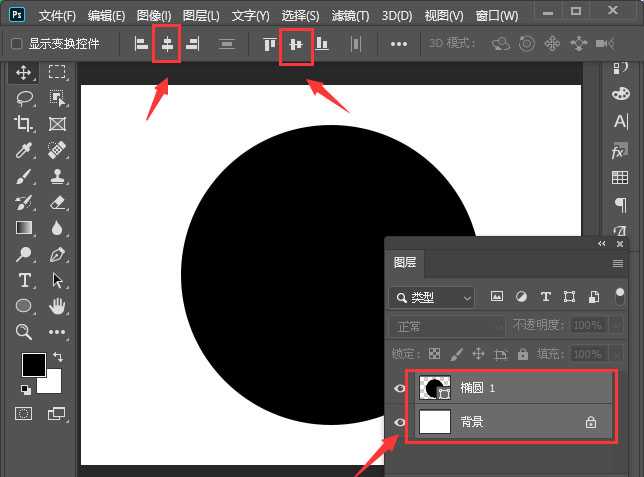
Task: Select the Zoom magnifier tool
Action: tap(24, 332)
